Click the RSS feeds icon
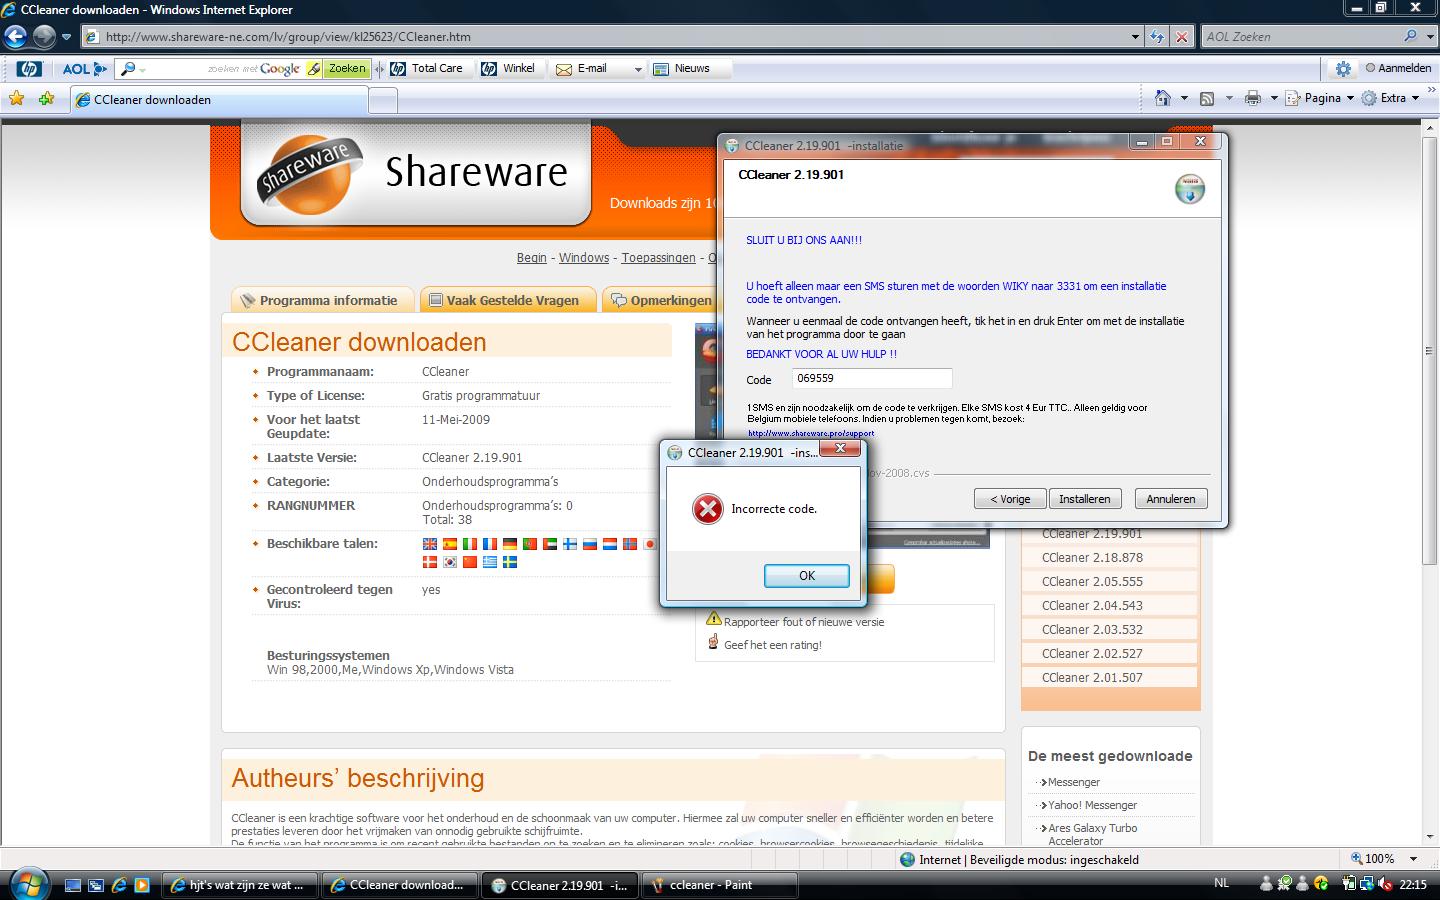1440x900 pixels. [1207, 98]
